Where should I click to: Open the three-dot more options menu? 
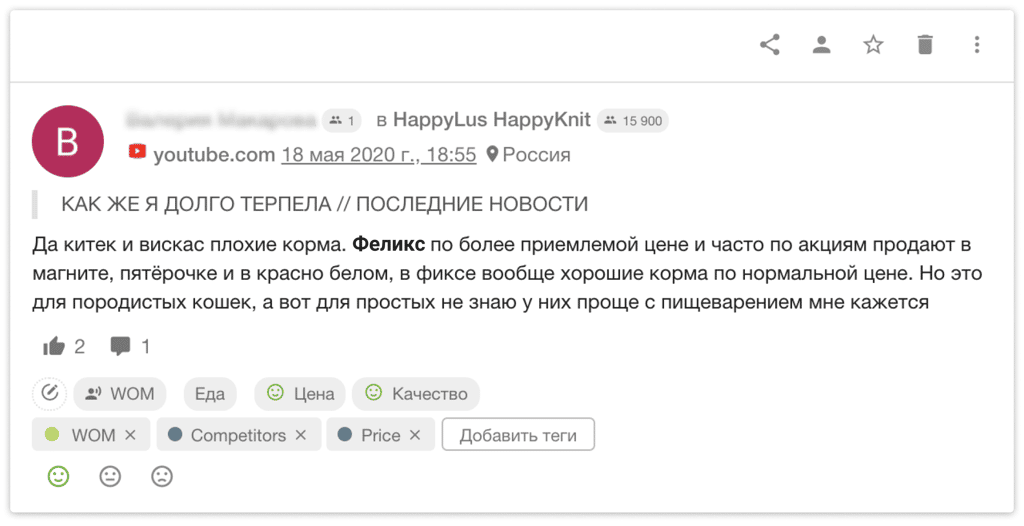click(977, 44)
